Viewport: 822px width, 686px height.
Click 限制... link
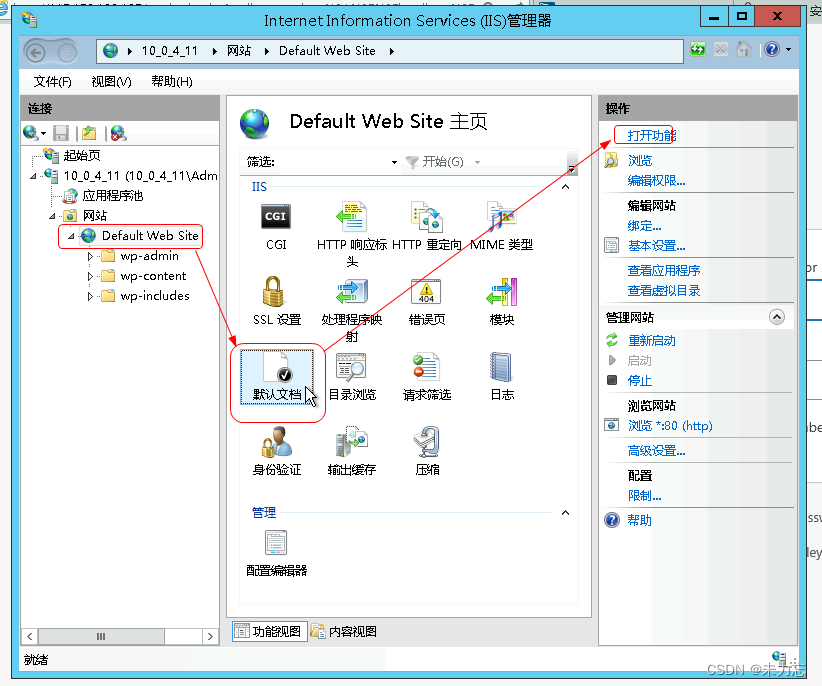point(644,496)
